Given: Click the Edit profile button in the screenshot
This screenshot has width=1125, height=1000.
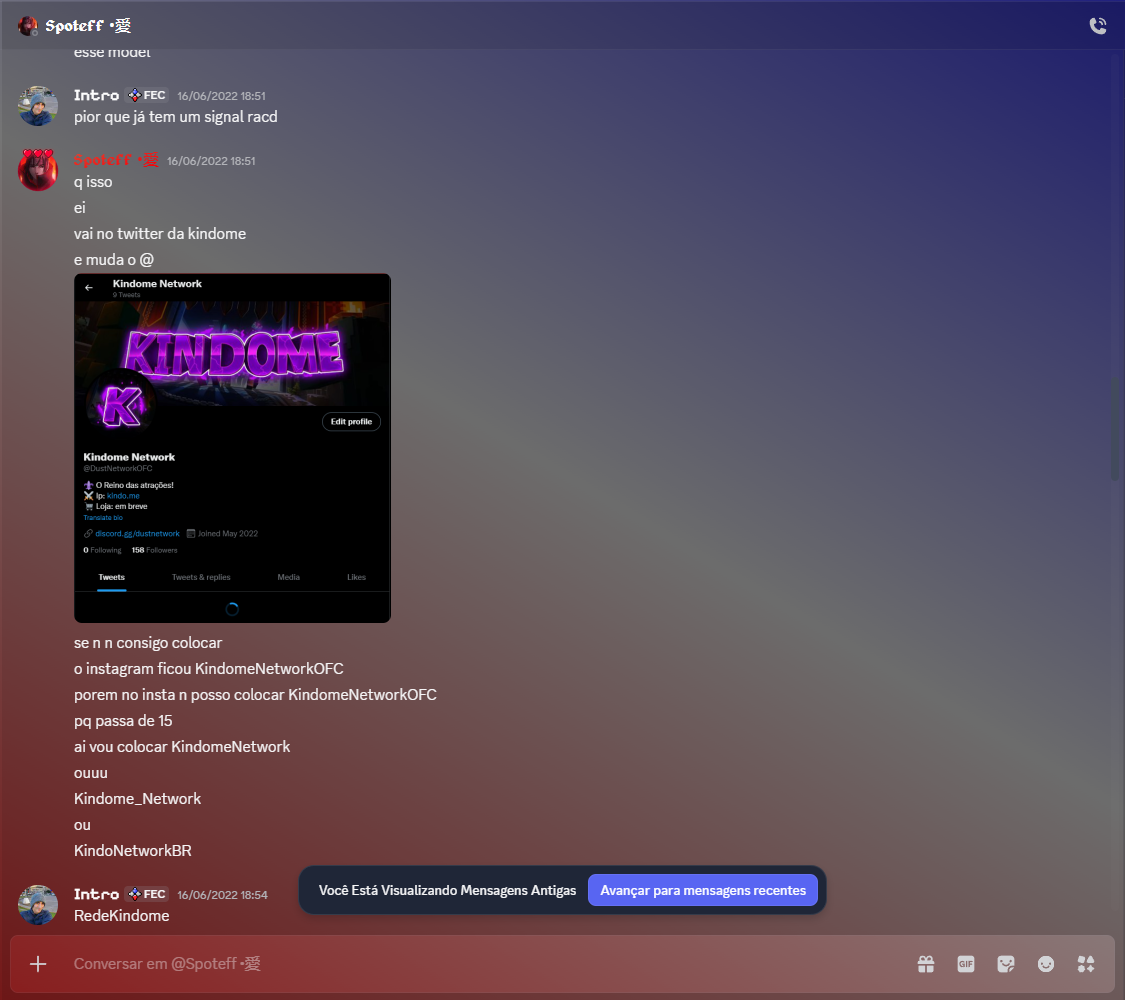Looking at the screenshot, I should [351, 421].
